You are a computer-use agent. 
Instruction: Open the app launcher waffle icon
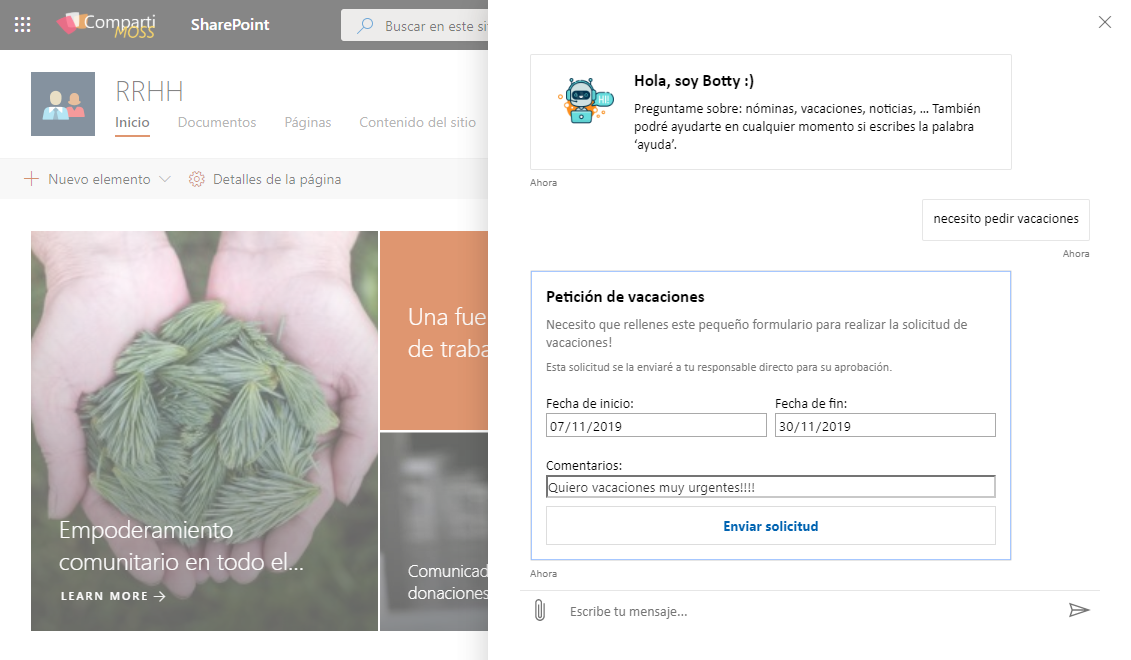click(22, 25)
